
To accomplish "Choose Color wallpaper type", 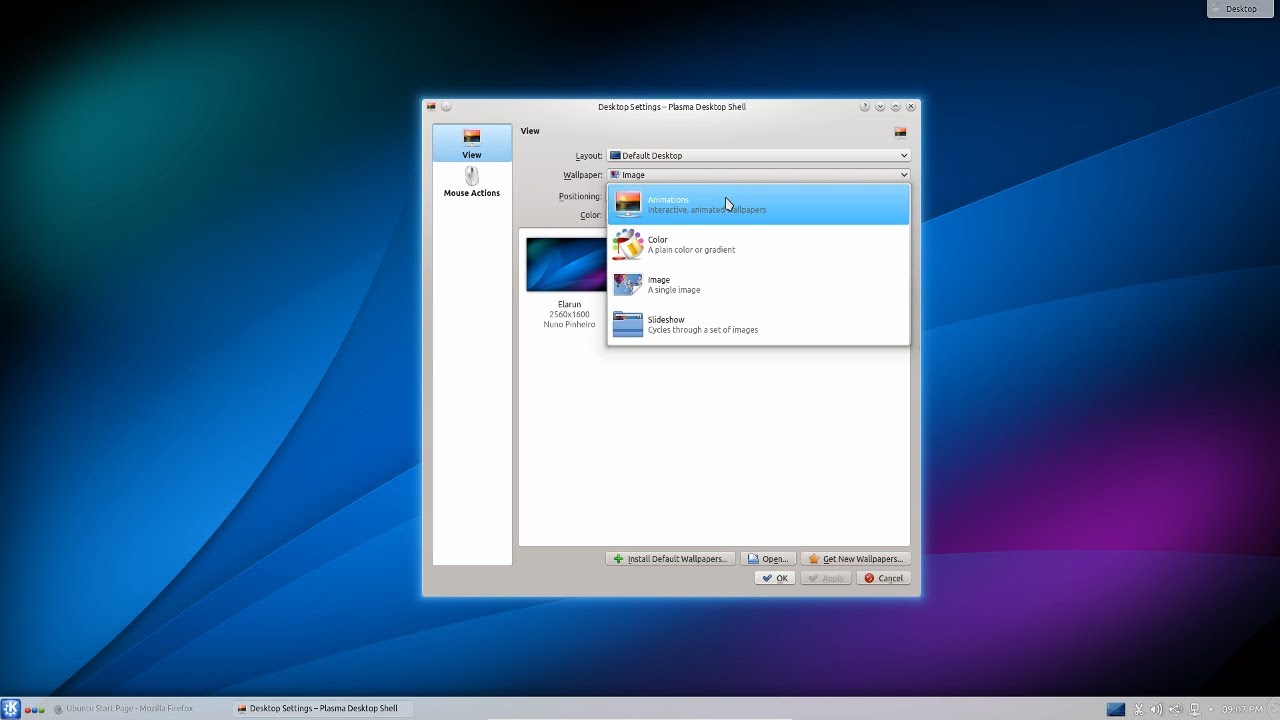I will pos(758,245).
